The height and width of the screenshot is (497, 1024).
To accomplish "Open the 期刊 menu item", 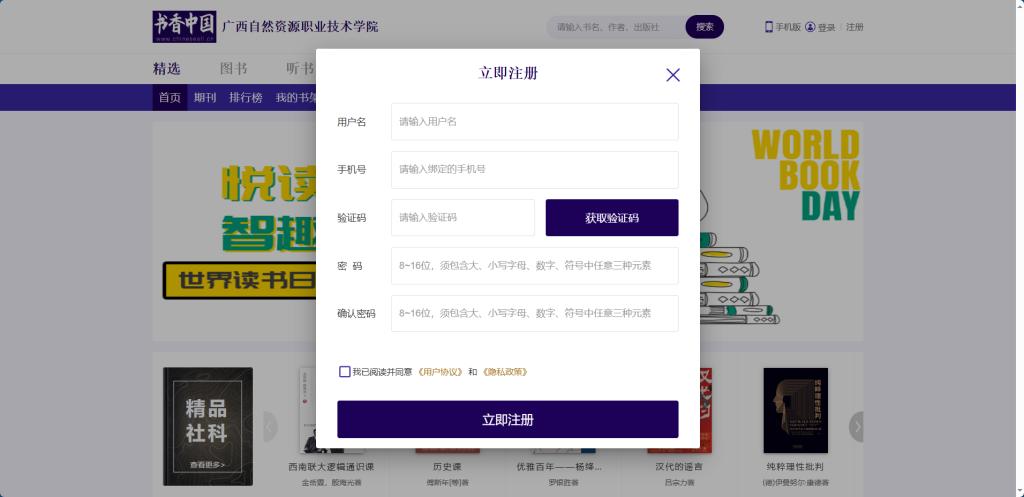I will [205, 98].
